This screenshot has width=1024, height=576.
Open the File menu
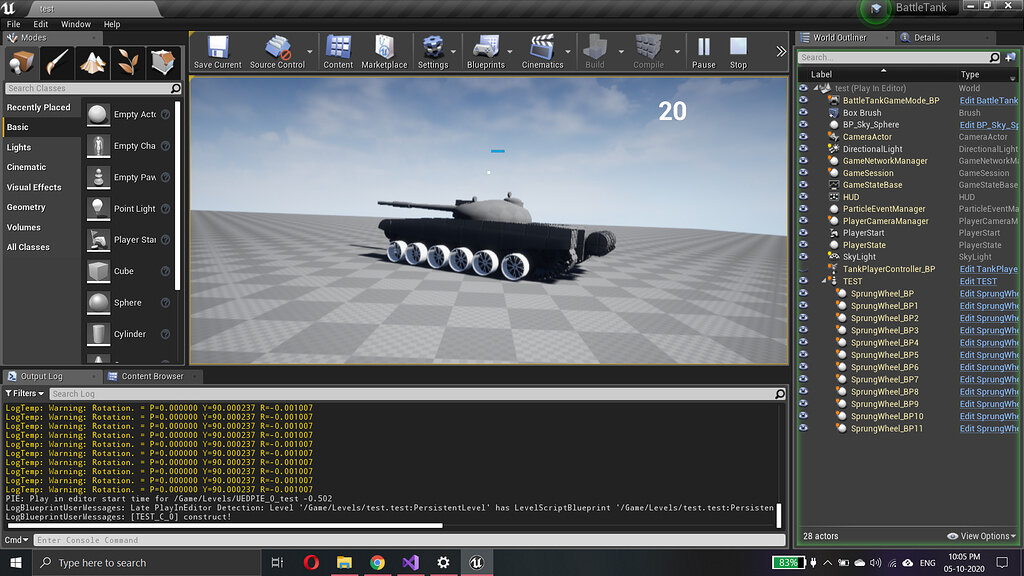tap(13, 24)
